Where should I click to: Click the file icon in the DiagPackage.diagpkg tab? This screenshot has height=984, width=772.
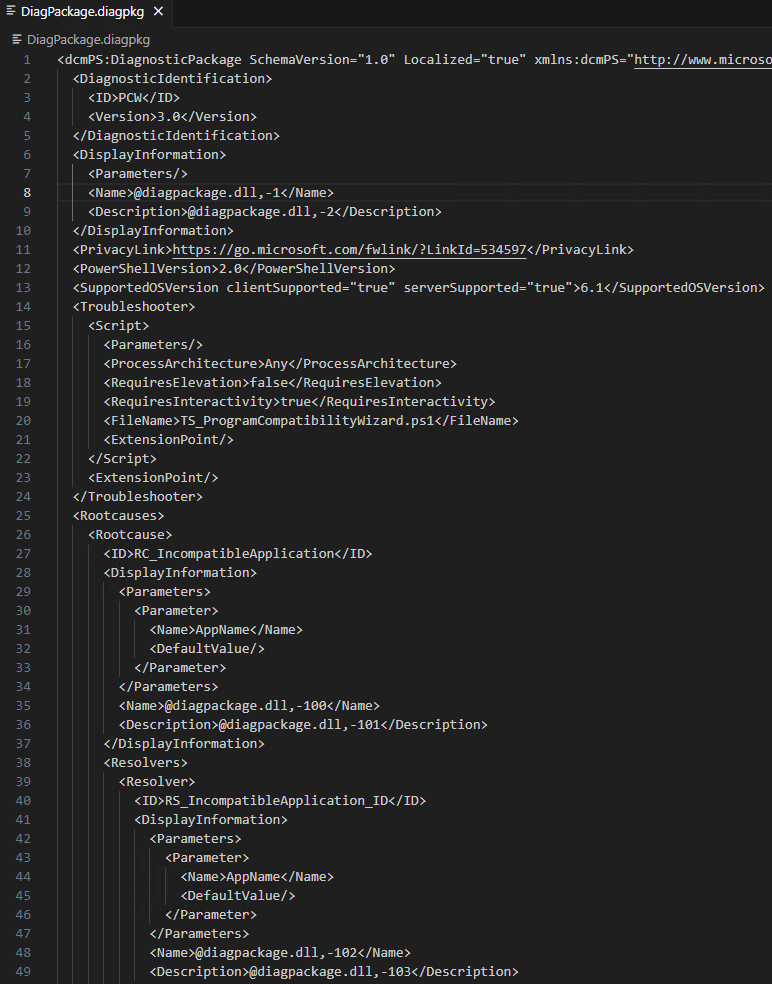[x=11, y=13]
